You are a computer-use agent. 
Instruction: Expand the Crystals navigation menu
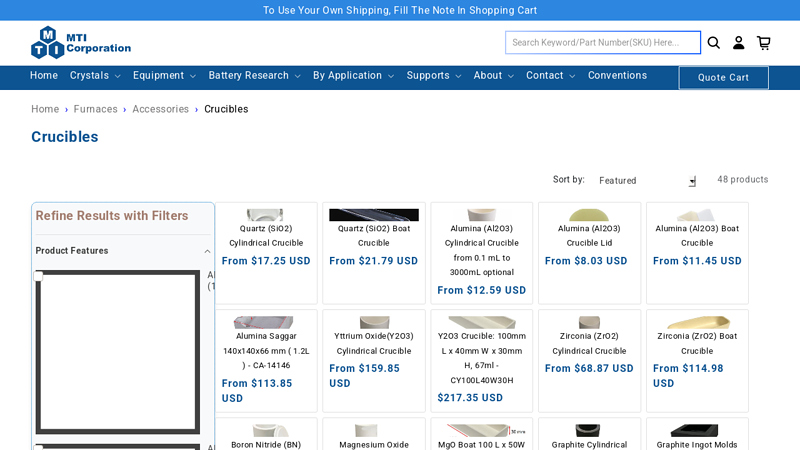pyautogui.click(x=95, y=76)
